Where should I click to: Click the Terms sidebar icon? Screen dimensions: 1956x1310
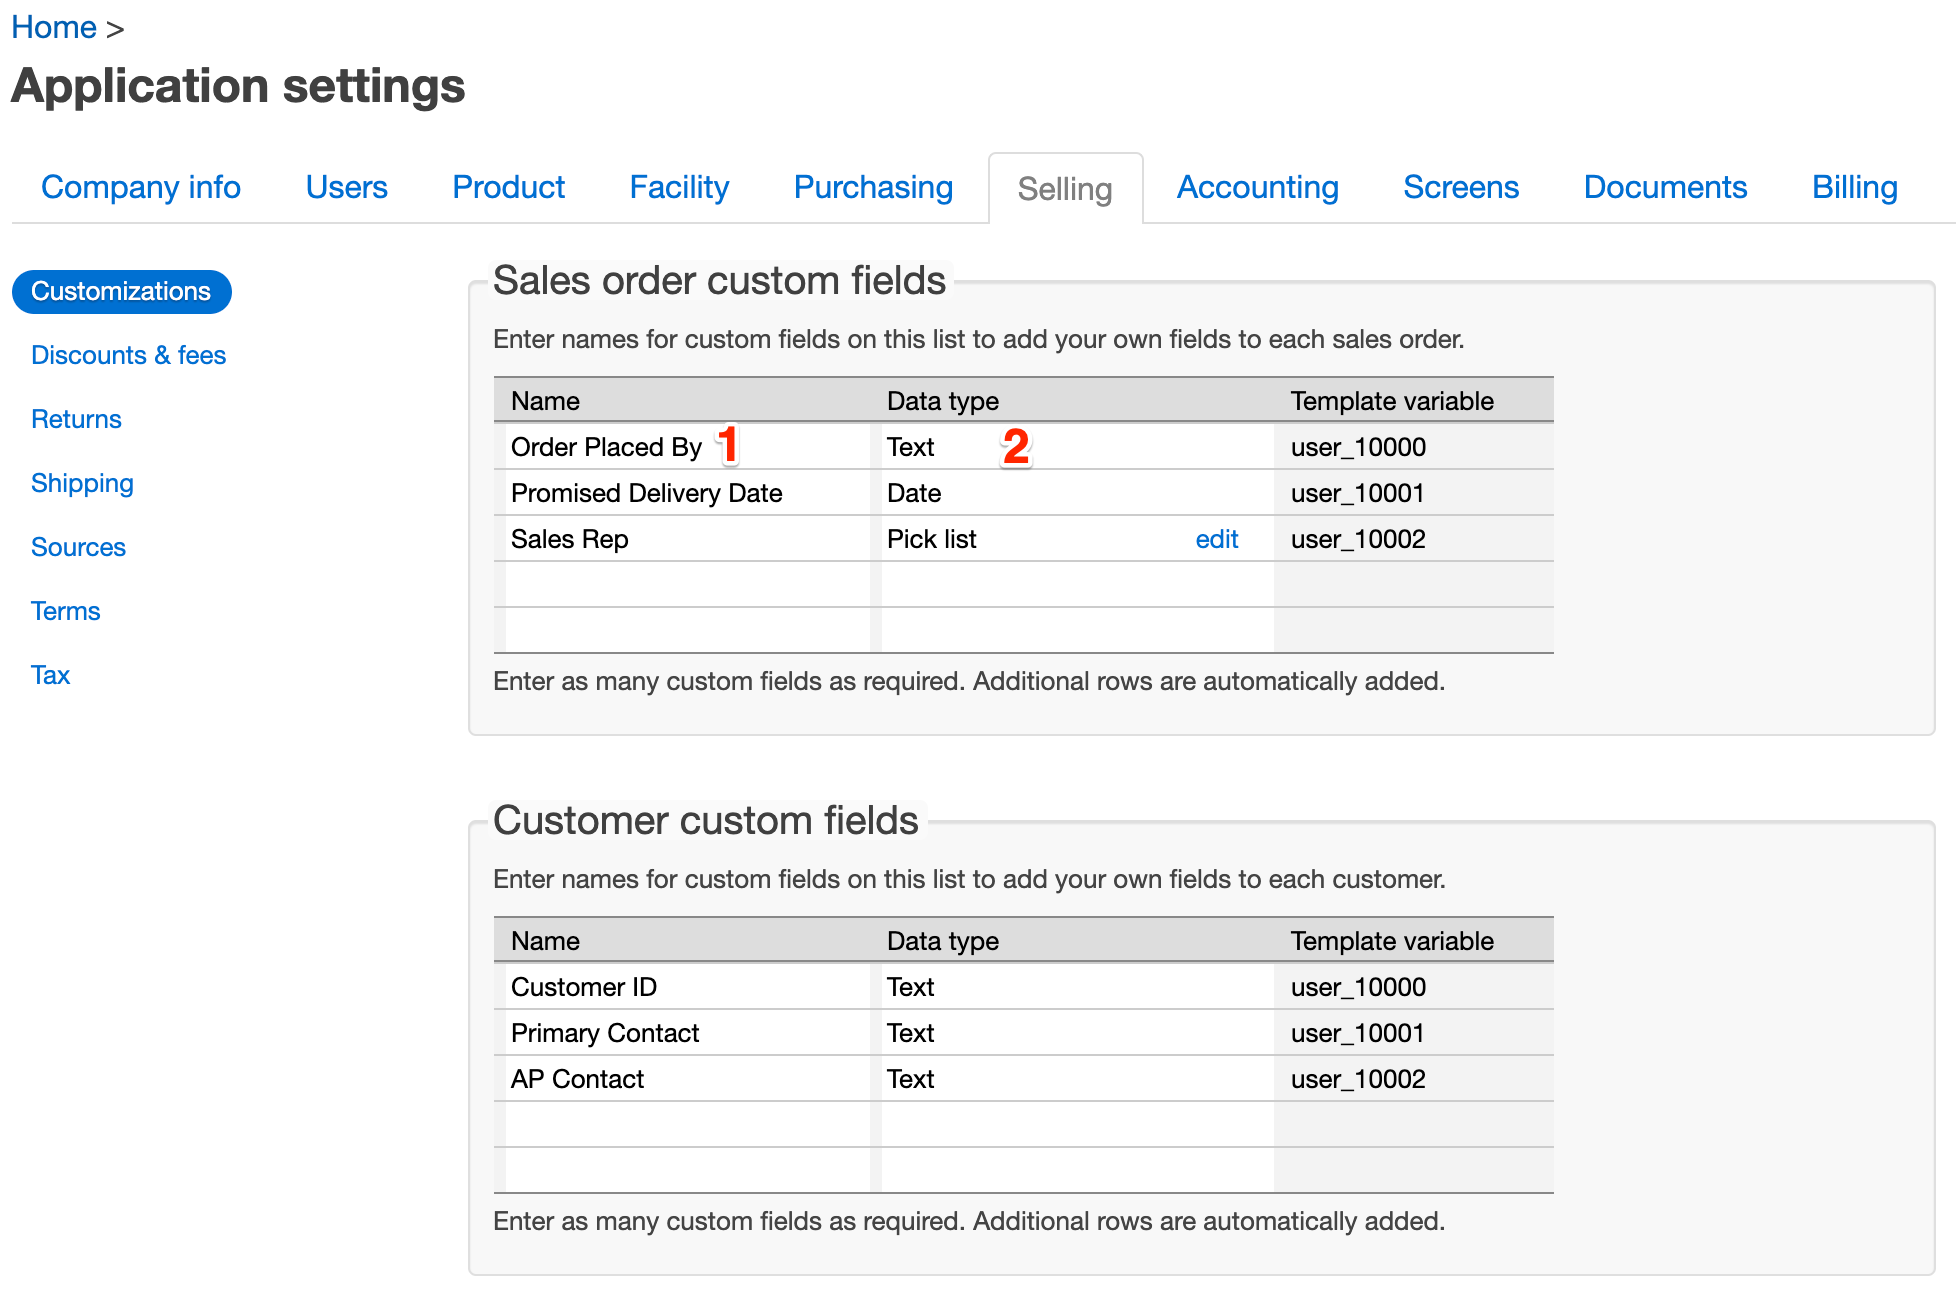[63, 611]
